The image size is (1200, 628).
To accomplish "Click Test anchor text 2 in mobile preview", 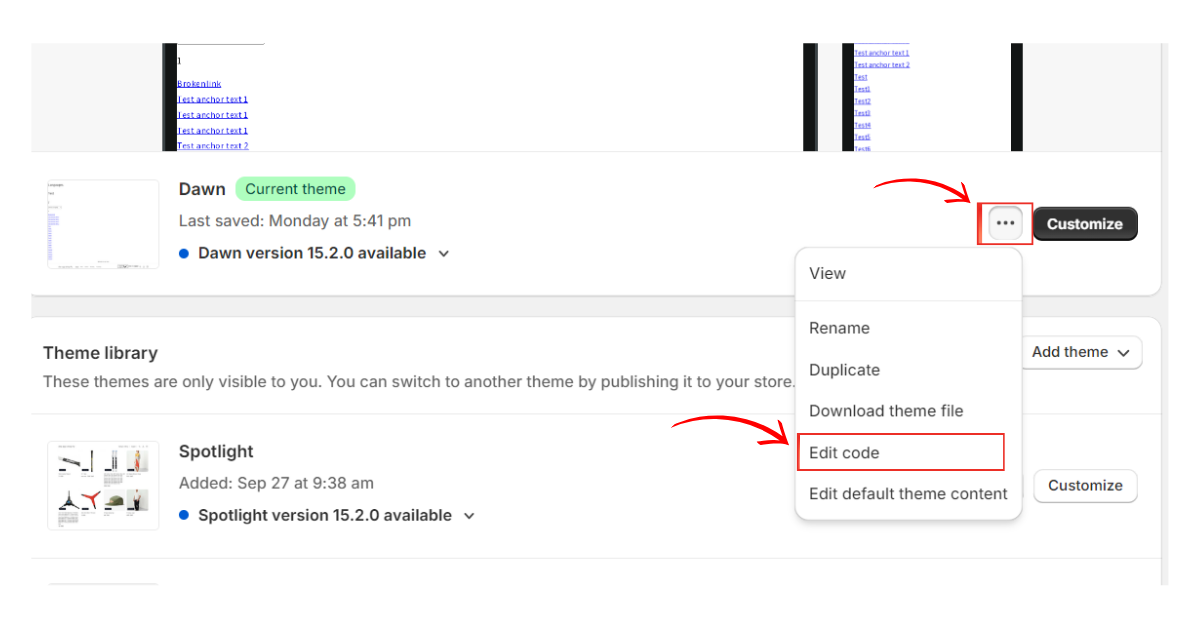I will (881, 65).
